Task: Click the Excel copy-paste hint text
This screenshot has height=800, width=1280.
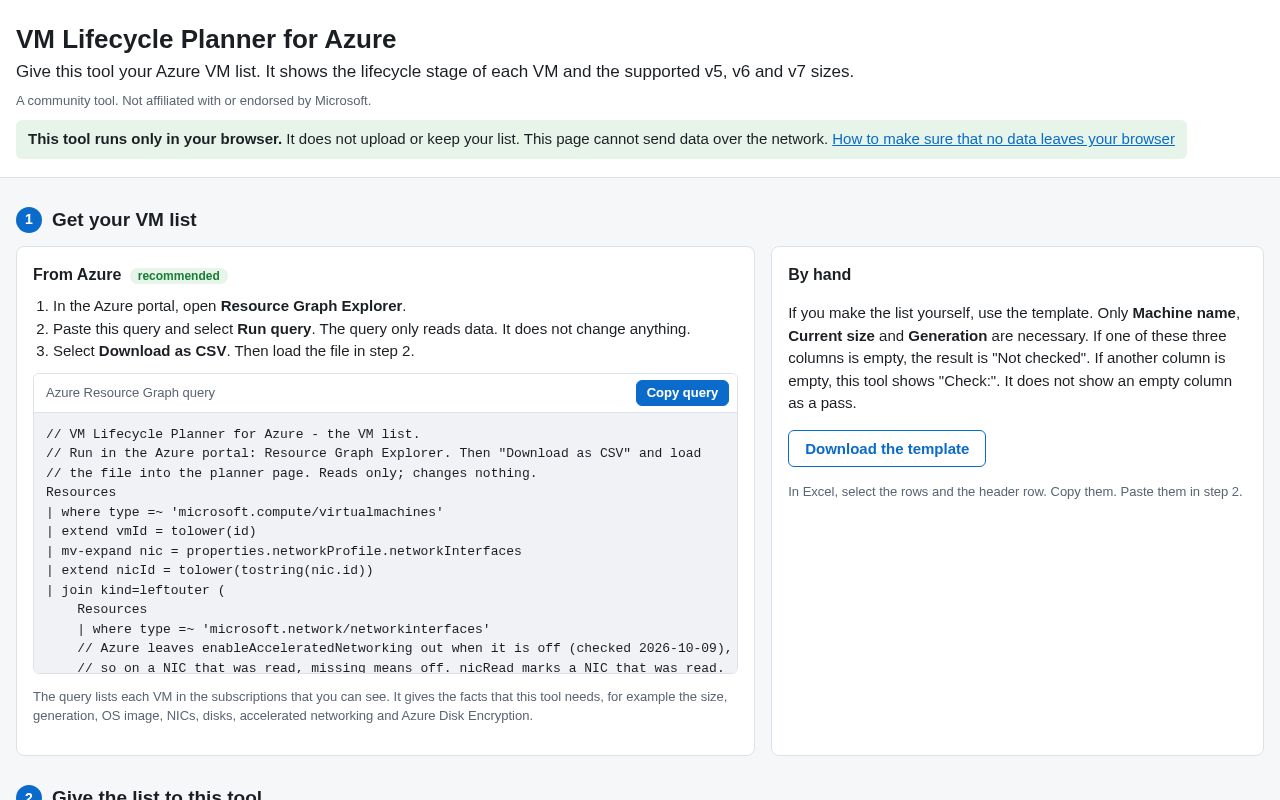Action: pos(1015,492)
